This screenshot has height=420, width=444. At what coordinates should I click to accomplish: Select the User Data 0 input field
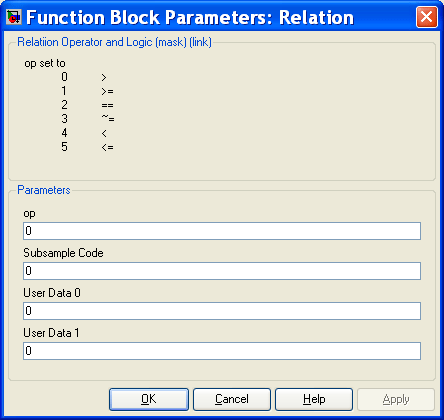(x=222, y=311)
